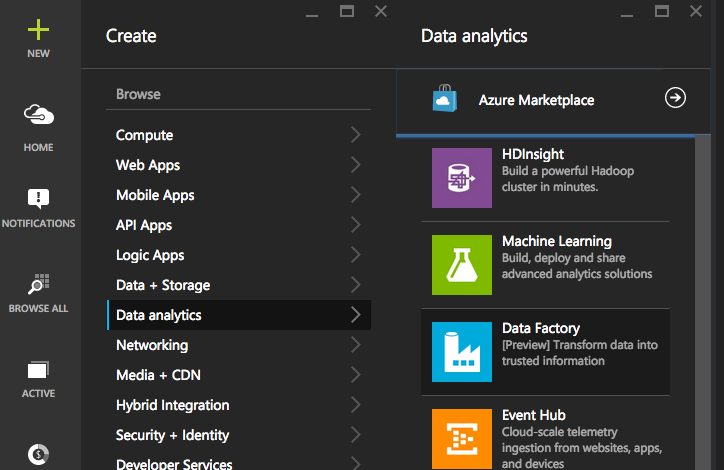Select the purple HDInsight tile icon
Image resolution: width=724 pixels, height=470 pixels.
[462, 178]
